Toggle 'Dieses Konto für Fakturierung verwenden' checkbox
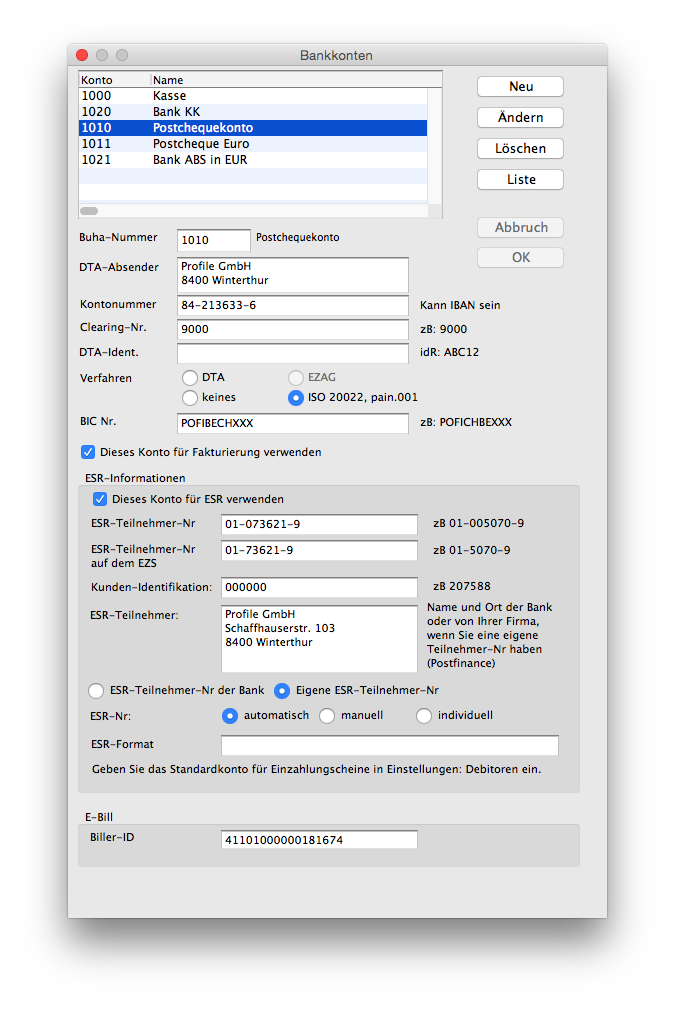The image size is (675, 1010). click(x=88, y=452)
